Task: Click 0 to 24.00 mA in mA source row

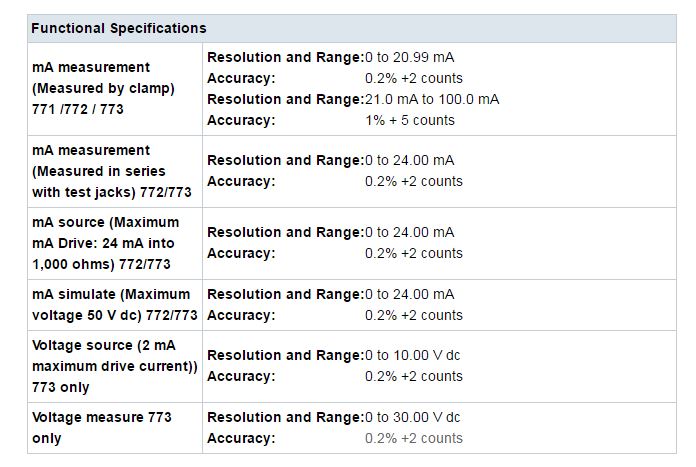Action: [x=409, y=232]
